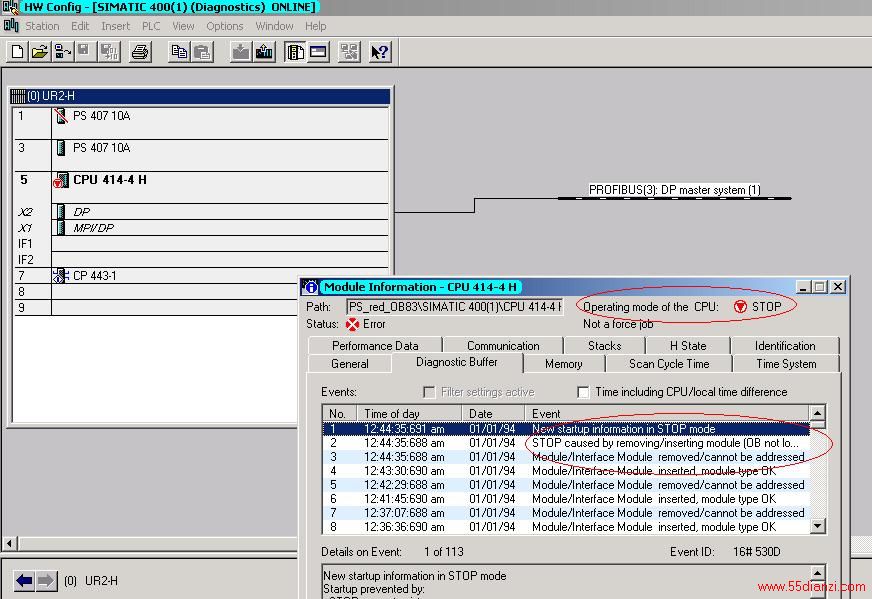The width and height of the screenshot is (872, 599).
Task: Switch to the General tab
Action: tap(350, 364)
